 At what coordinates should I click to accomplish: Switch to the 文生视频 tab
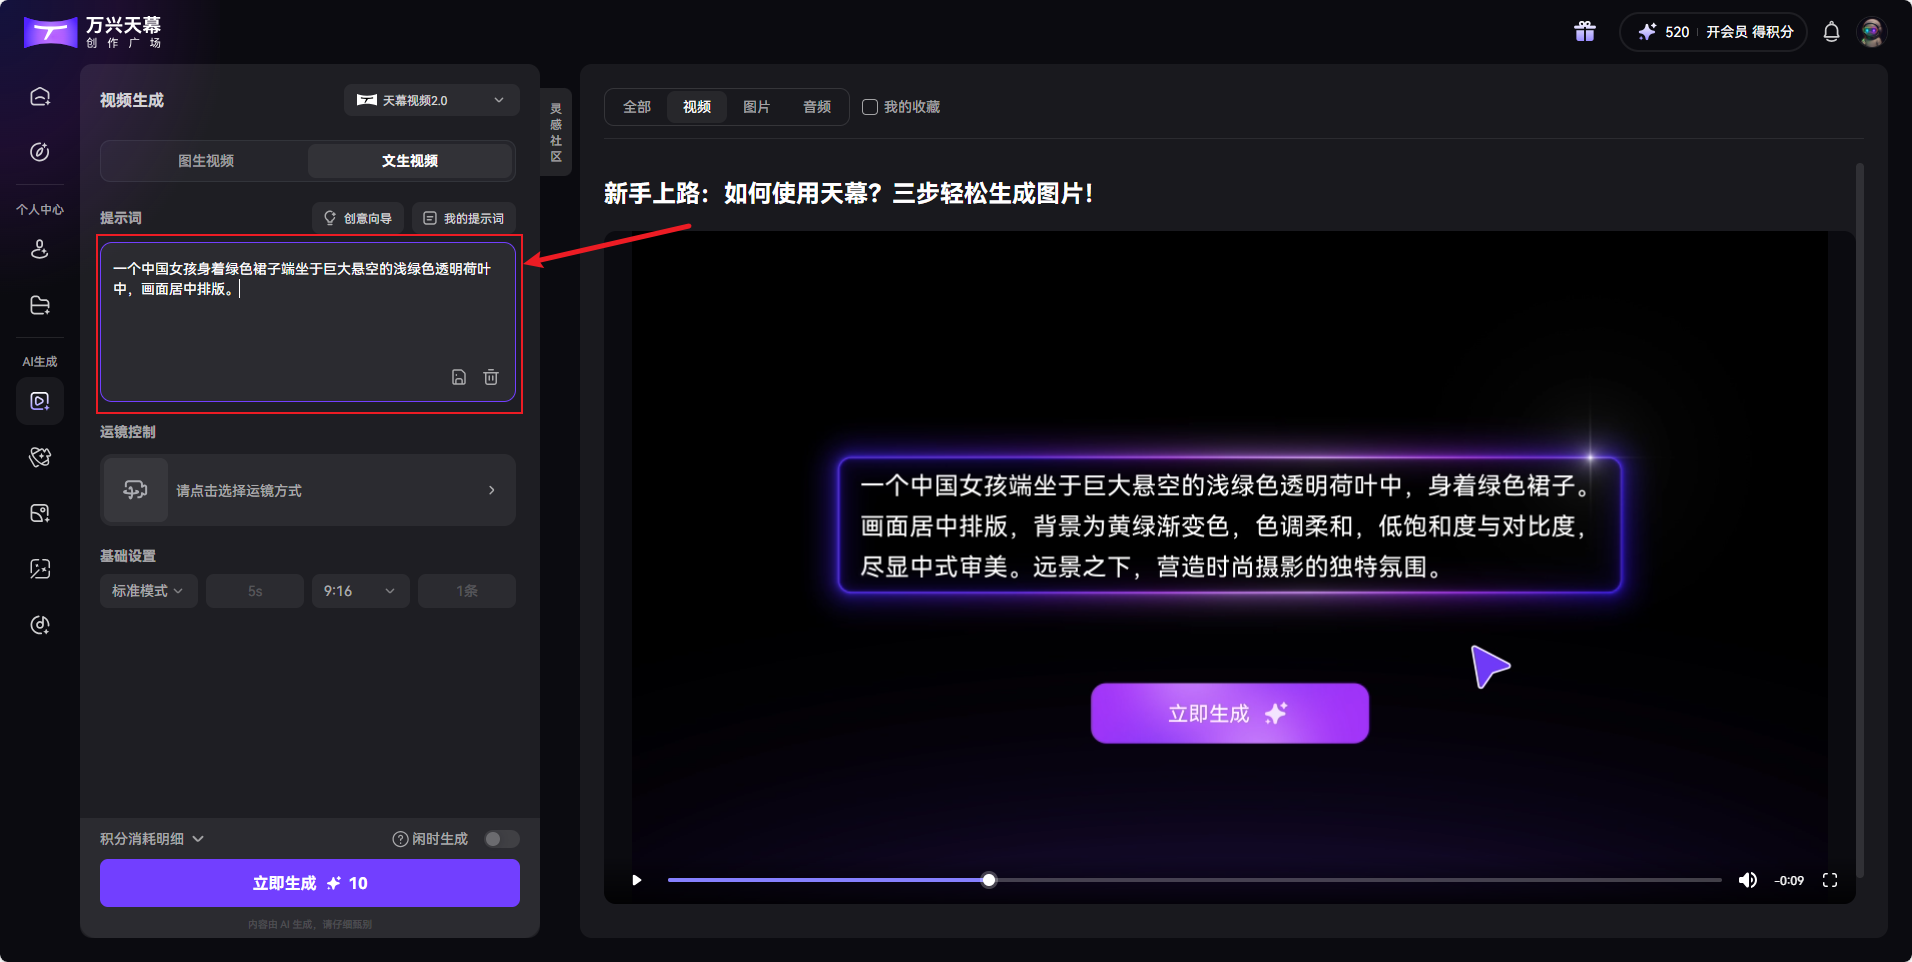tap(410, 161)
